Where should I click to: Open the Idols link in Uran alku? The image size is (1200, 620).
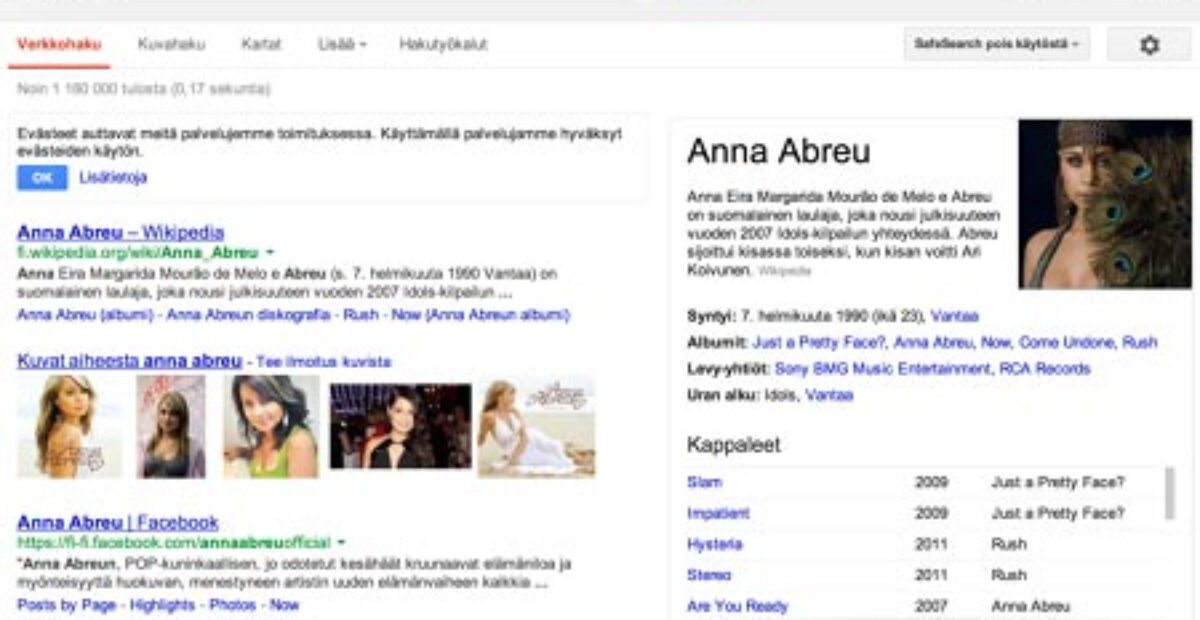[780, 395]
